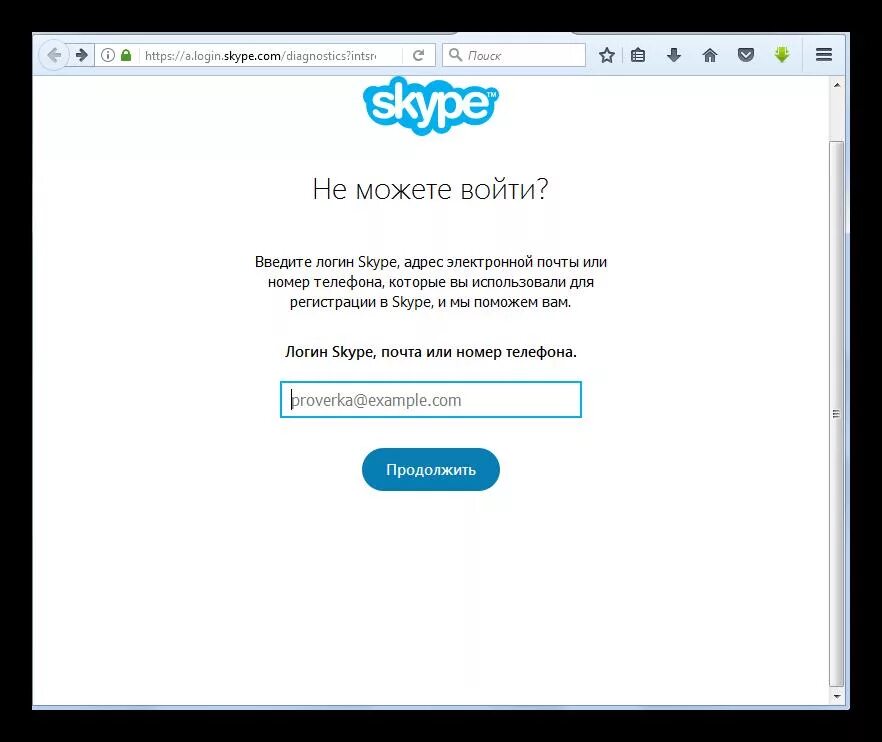This screenshot has width=882, height=742.
Task: Save page to Pocket icon
Action: pos(746,55)
